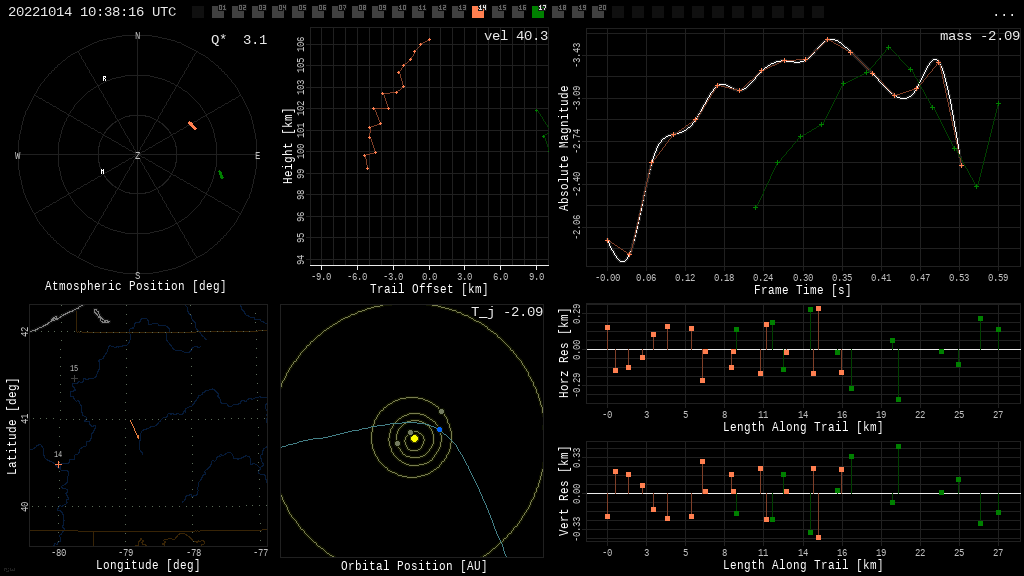Select station indicator 06 in top bar
1024x576 pixels.
317,11
